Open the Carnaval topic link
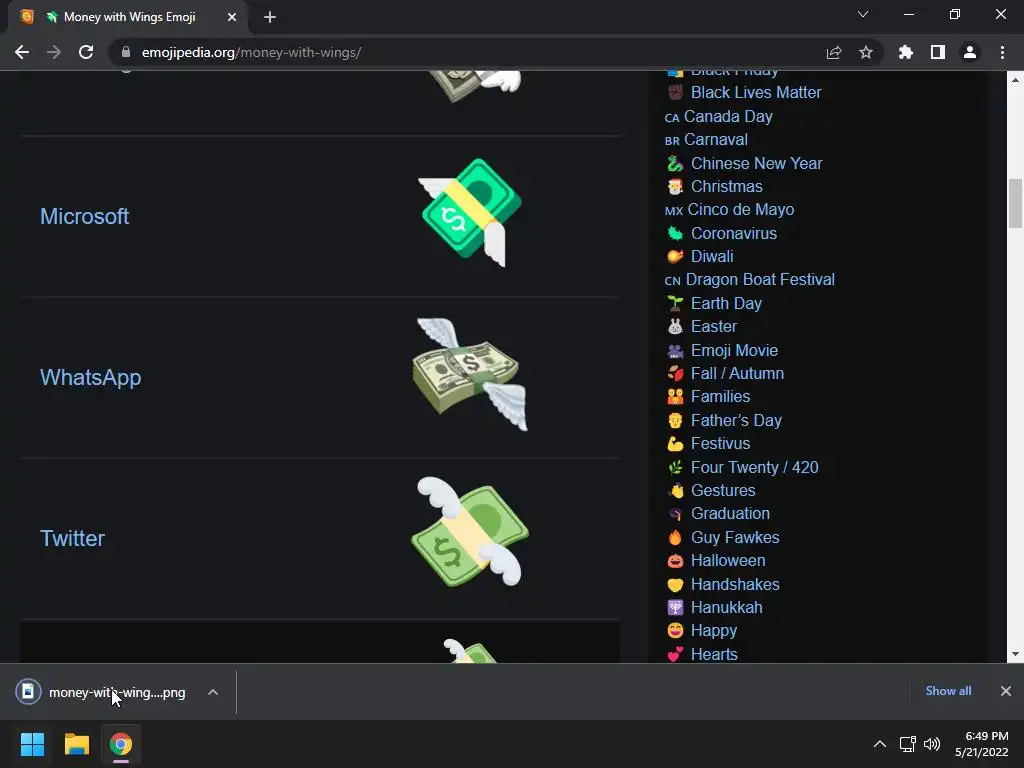Viewport: 1024px width, 768px height. pyautogui.click(x=715, y=140)
